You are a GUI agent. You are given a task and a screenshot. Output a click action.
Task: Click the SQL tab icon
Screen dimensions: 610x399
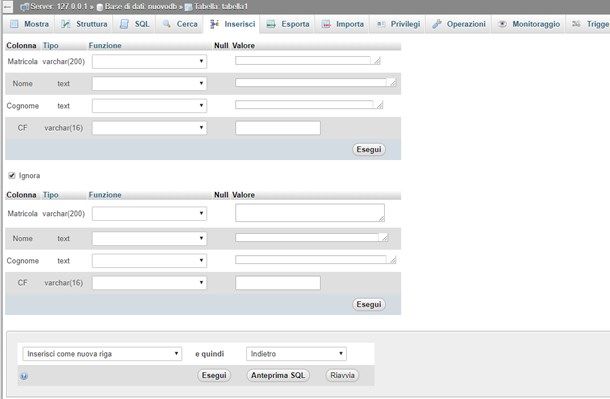(124, 24)
